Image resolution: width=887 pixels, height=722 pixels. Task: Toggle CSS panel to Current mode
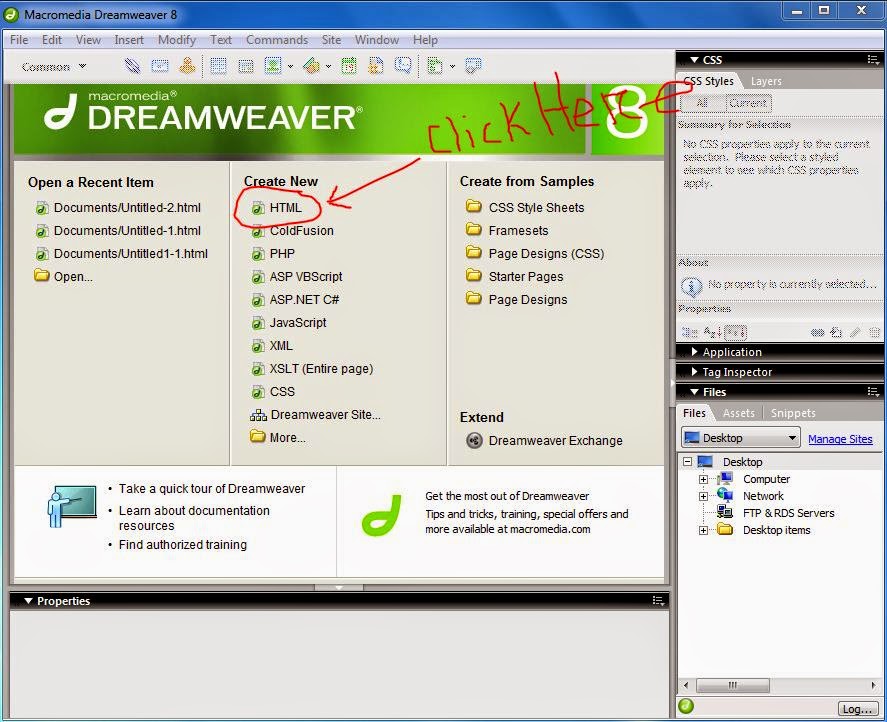click(748, 103)
